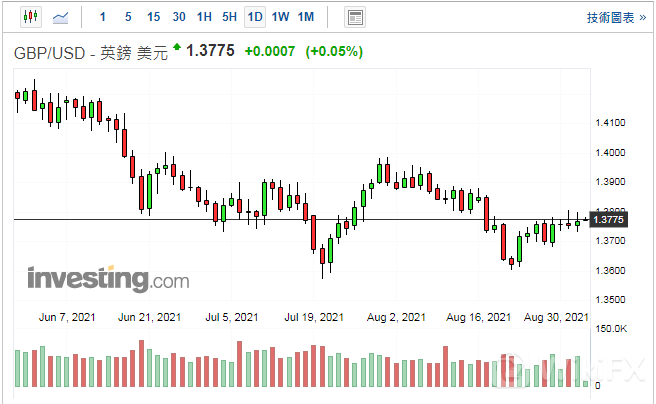Click the green up arrow beside price
The height and width of the screenshot is (404, 656).
coord(177,47)
